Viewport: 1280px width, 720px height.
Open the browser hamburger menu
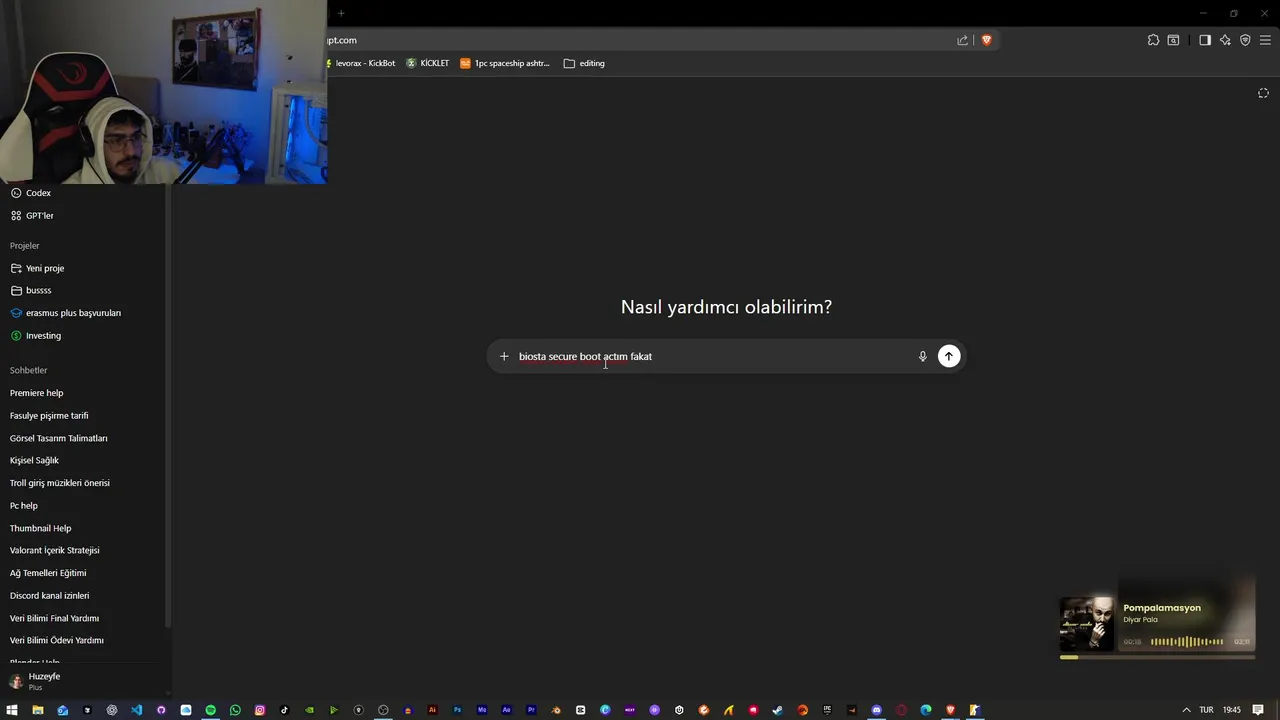tap(1265, 40)
